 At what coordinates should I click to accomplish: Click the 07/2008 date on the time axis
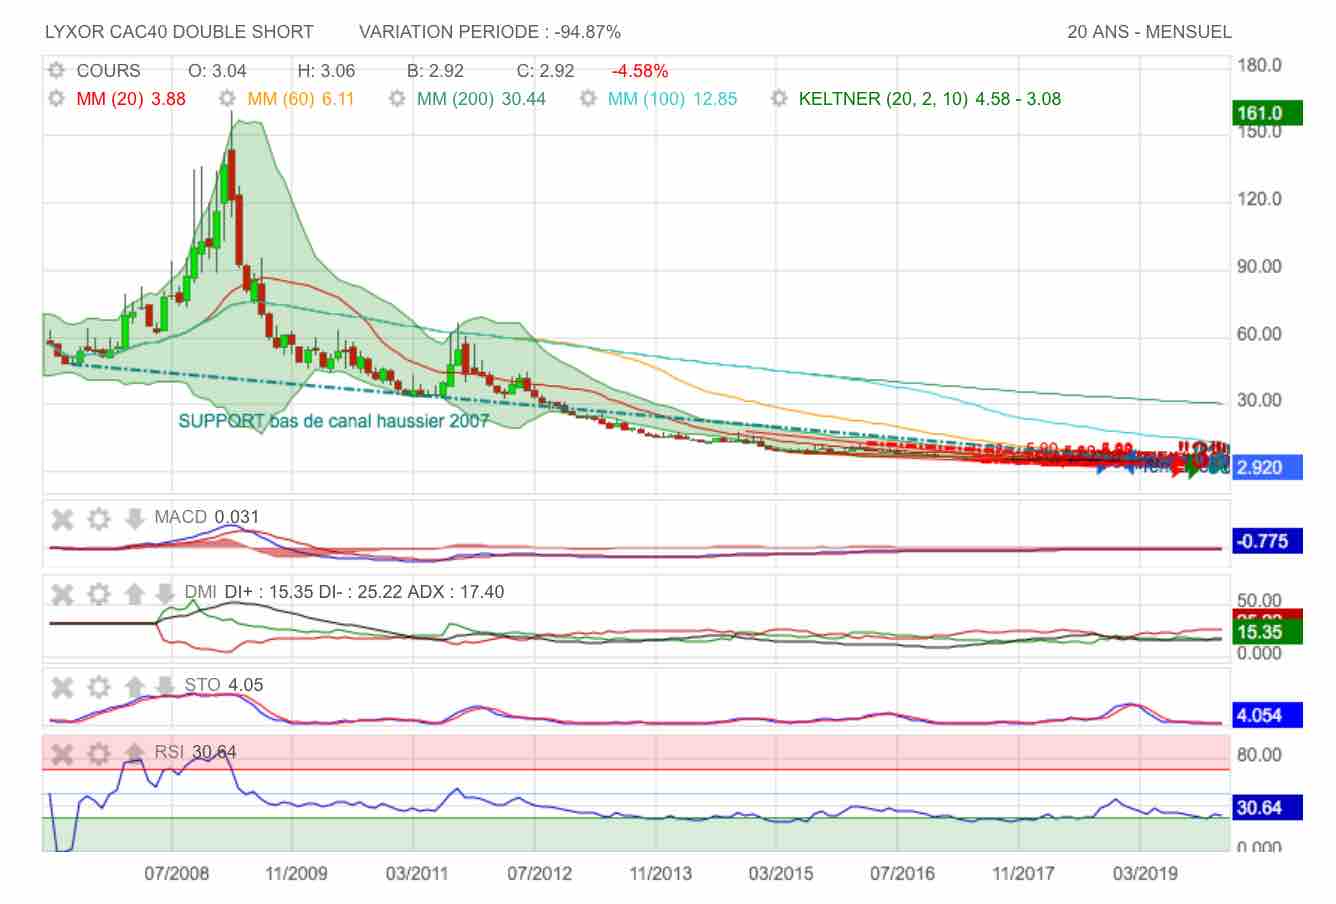pos(177,873)
